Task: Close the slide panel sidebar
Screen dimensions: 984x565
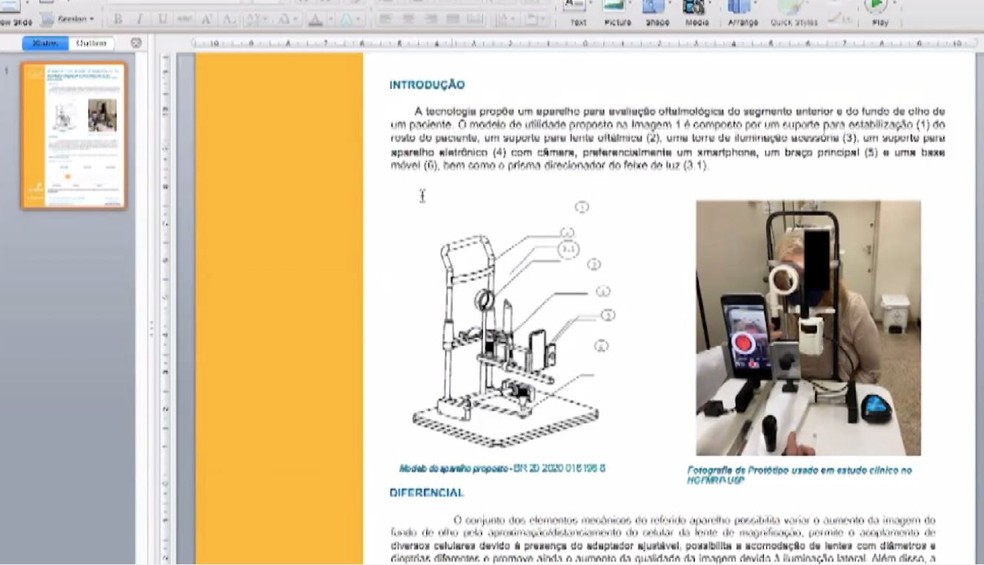Action: pos(136,43)
